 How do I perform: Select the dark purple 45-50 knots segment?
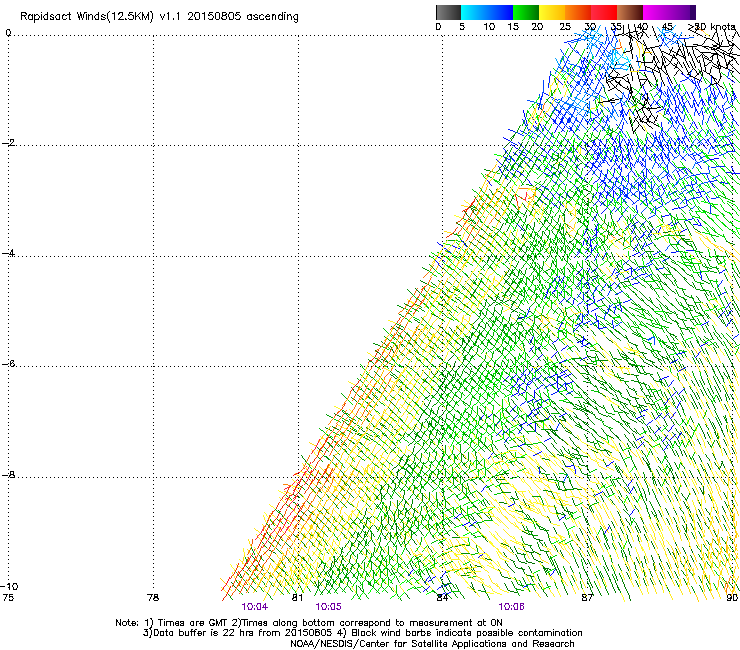point(682,12)
